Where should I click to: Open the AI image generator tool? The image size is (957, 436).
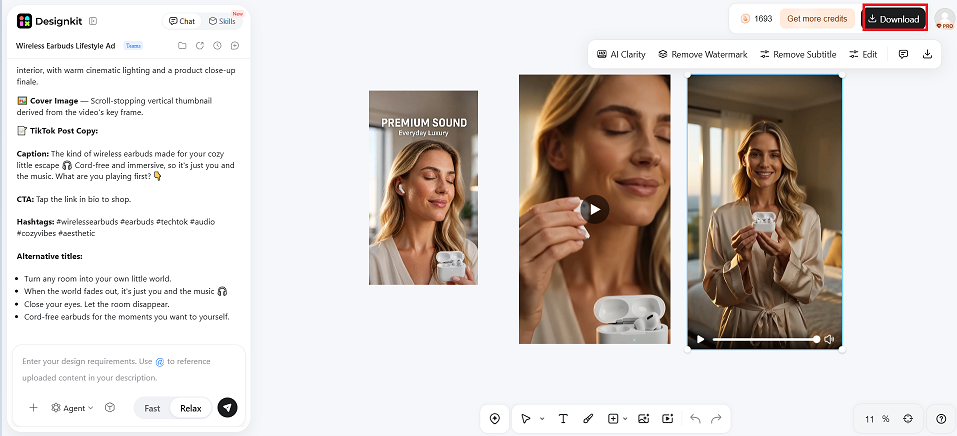[x=643, y=418]
